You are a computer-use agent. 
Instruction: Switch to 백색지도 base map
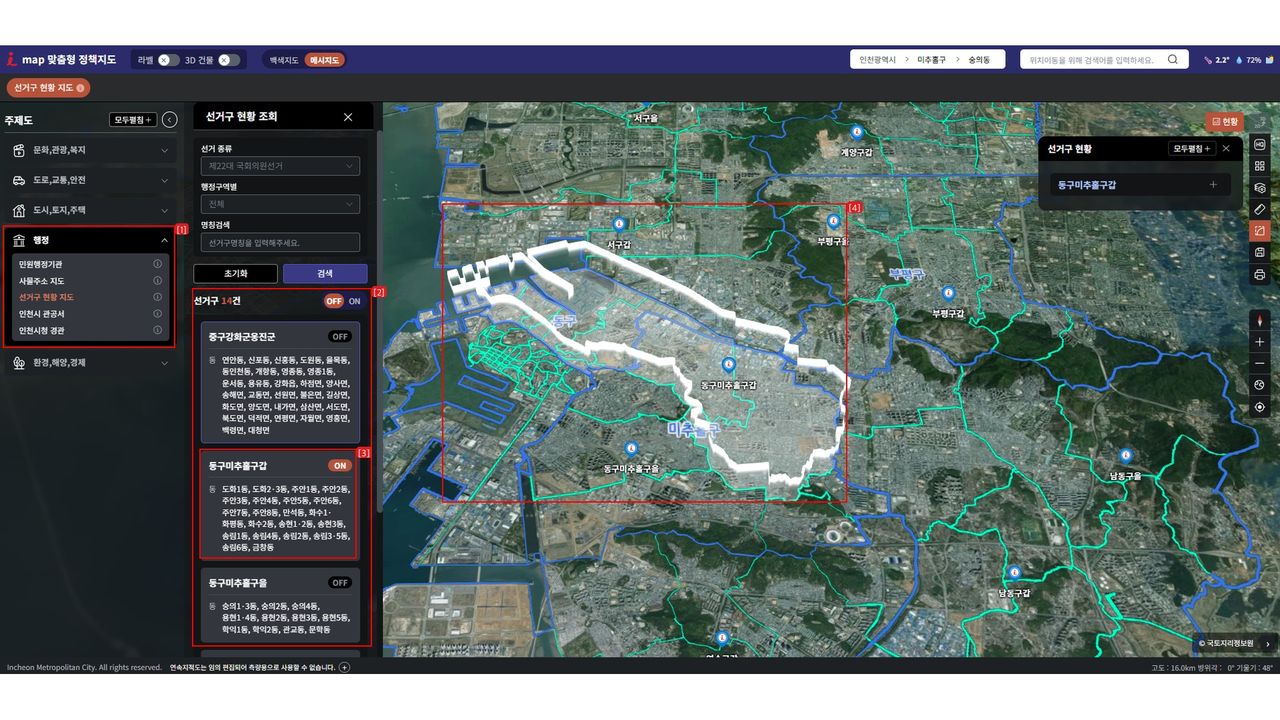284,60
